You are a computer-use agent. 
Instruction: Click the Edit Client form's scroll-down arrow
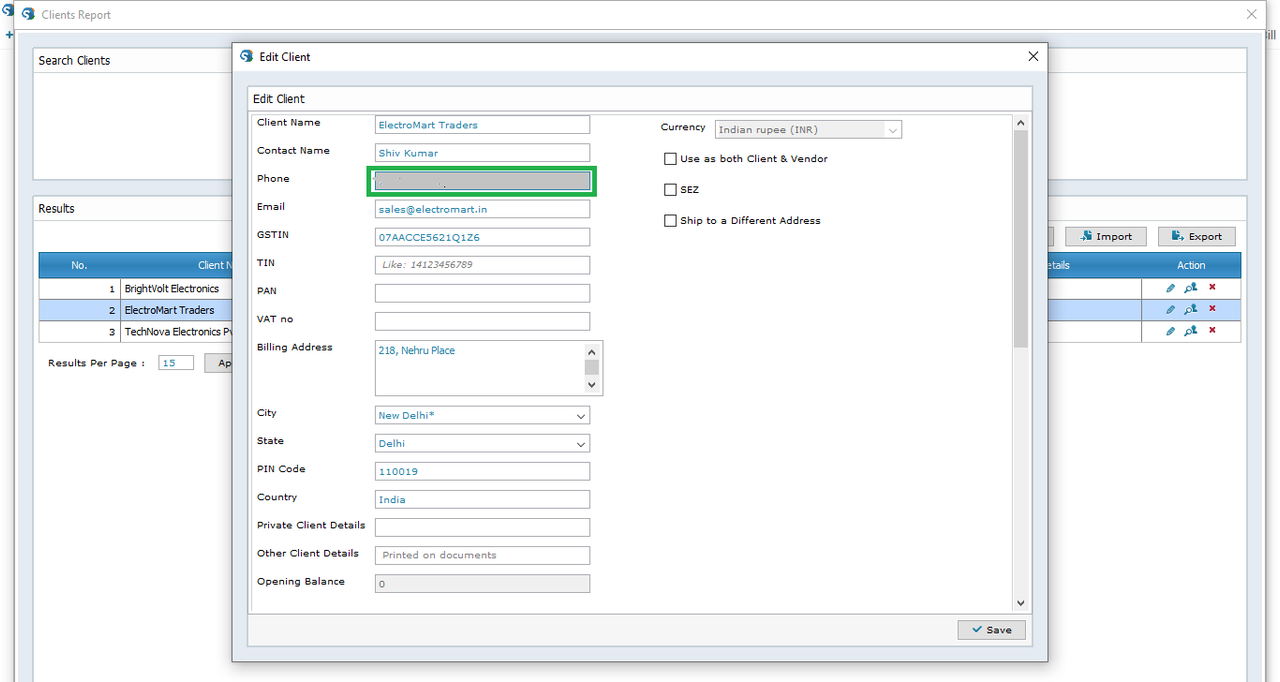pyautogui.click(x=1020, y=603)
